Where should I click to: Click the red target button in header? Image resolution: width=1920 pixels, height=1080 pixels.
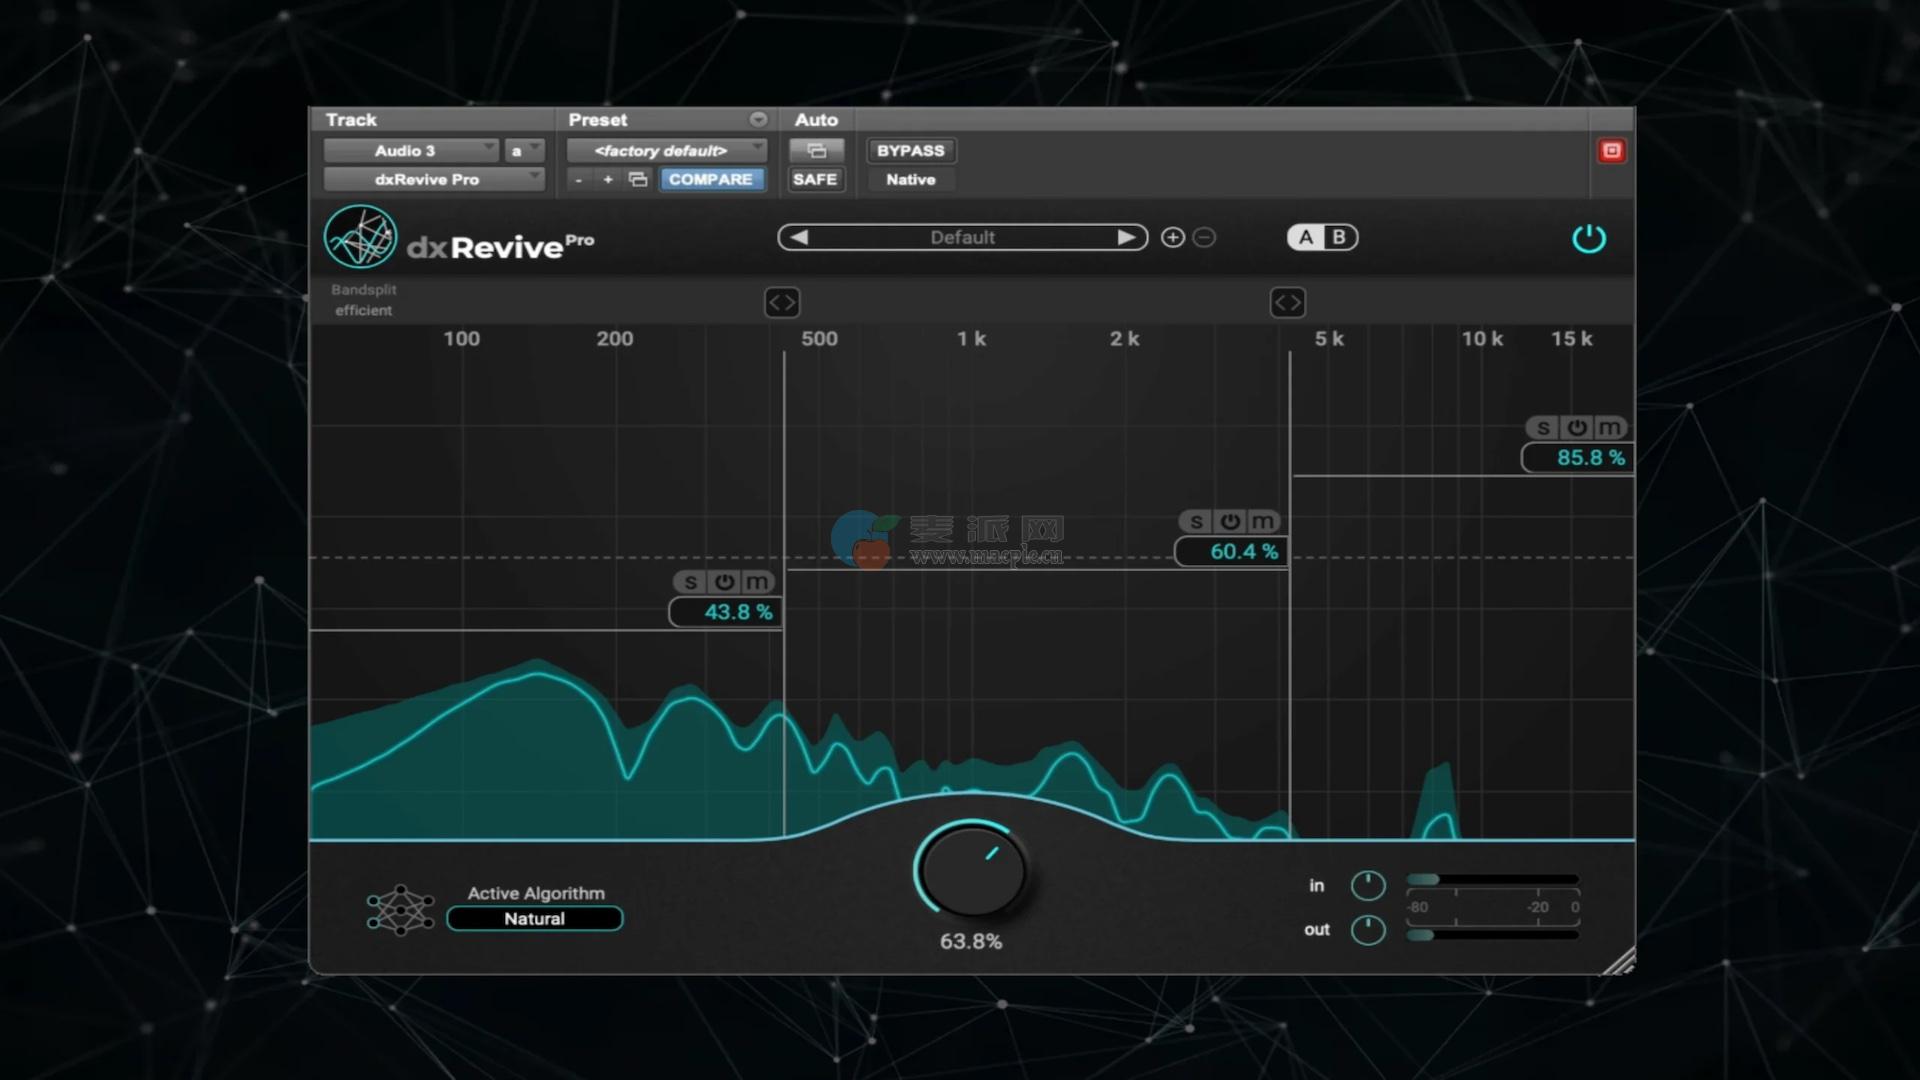pos(1611,151)
